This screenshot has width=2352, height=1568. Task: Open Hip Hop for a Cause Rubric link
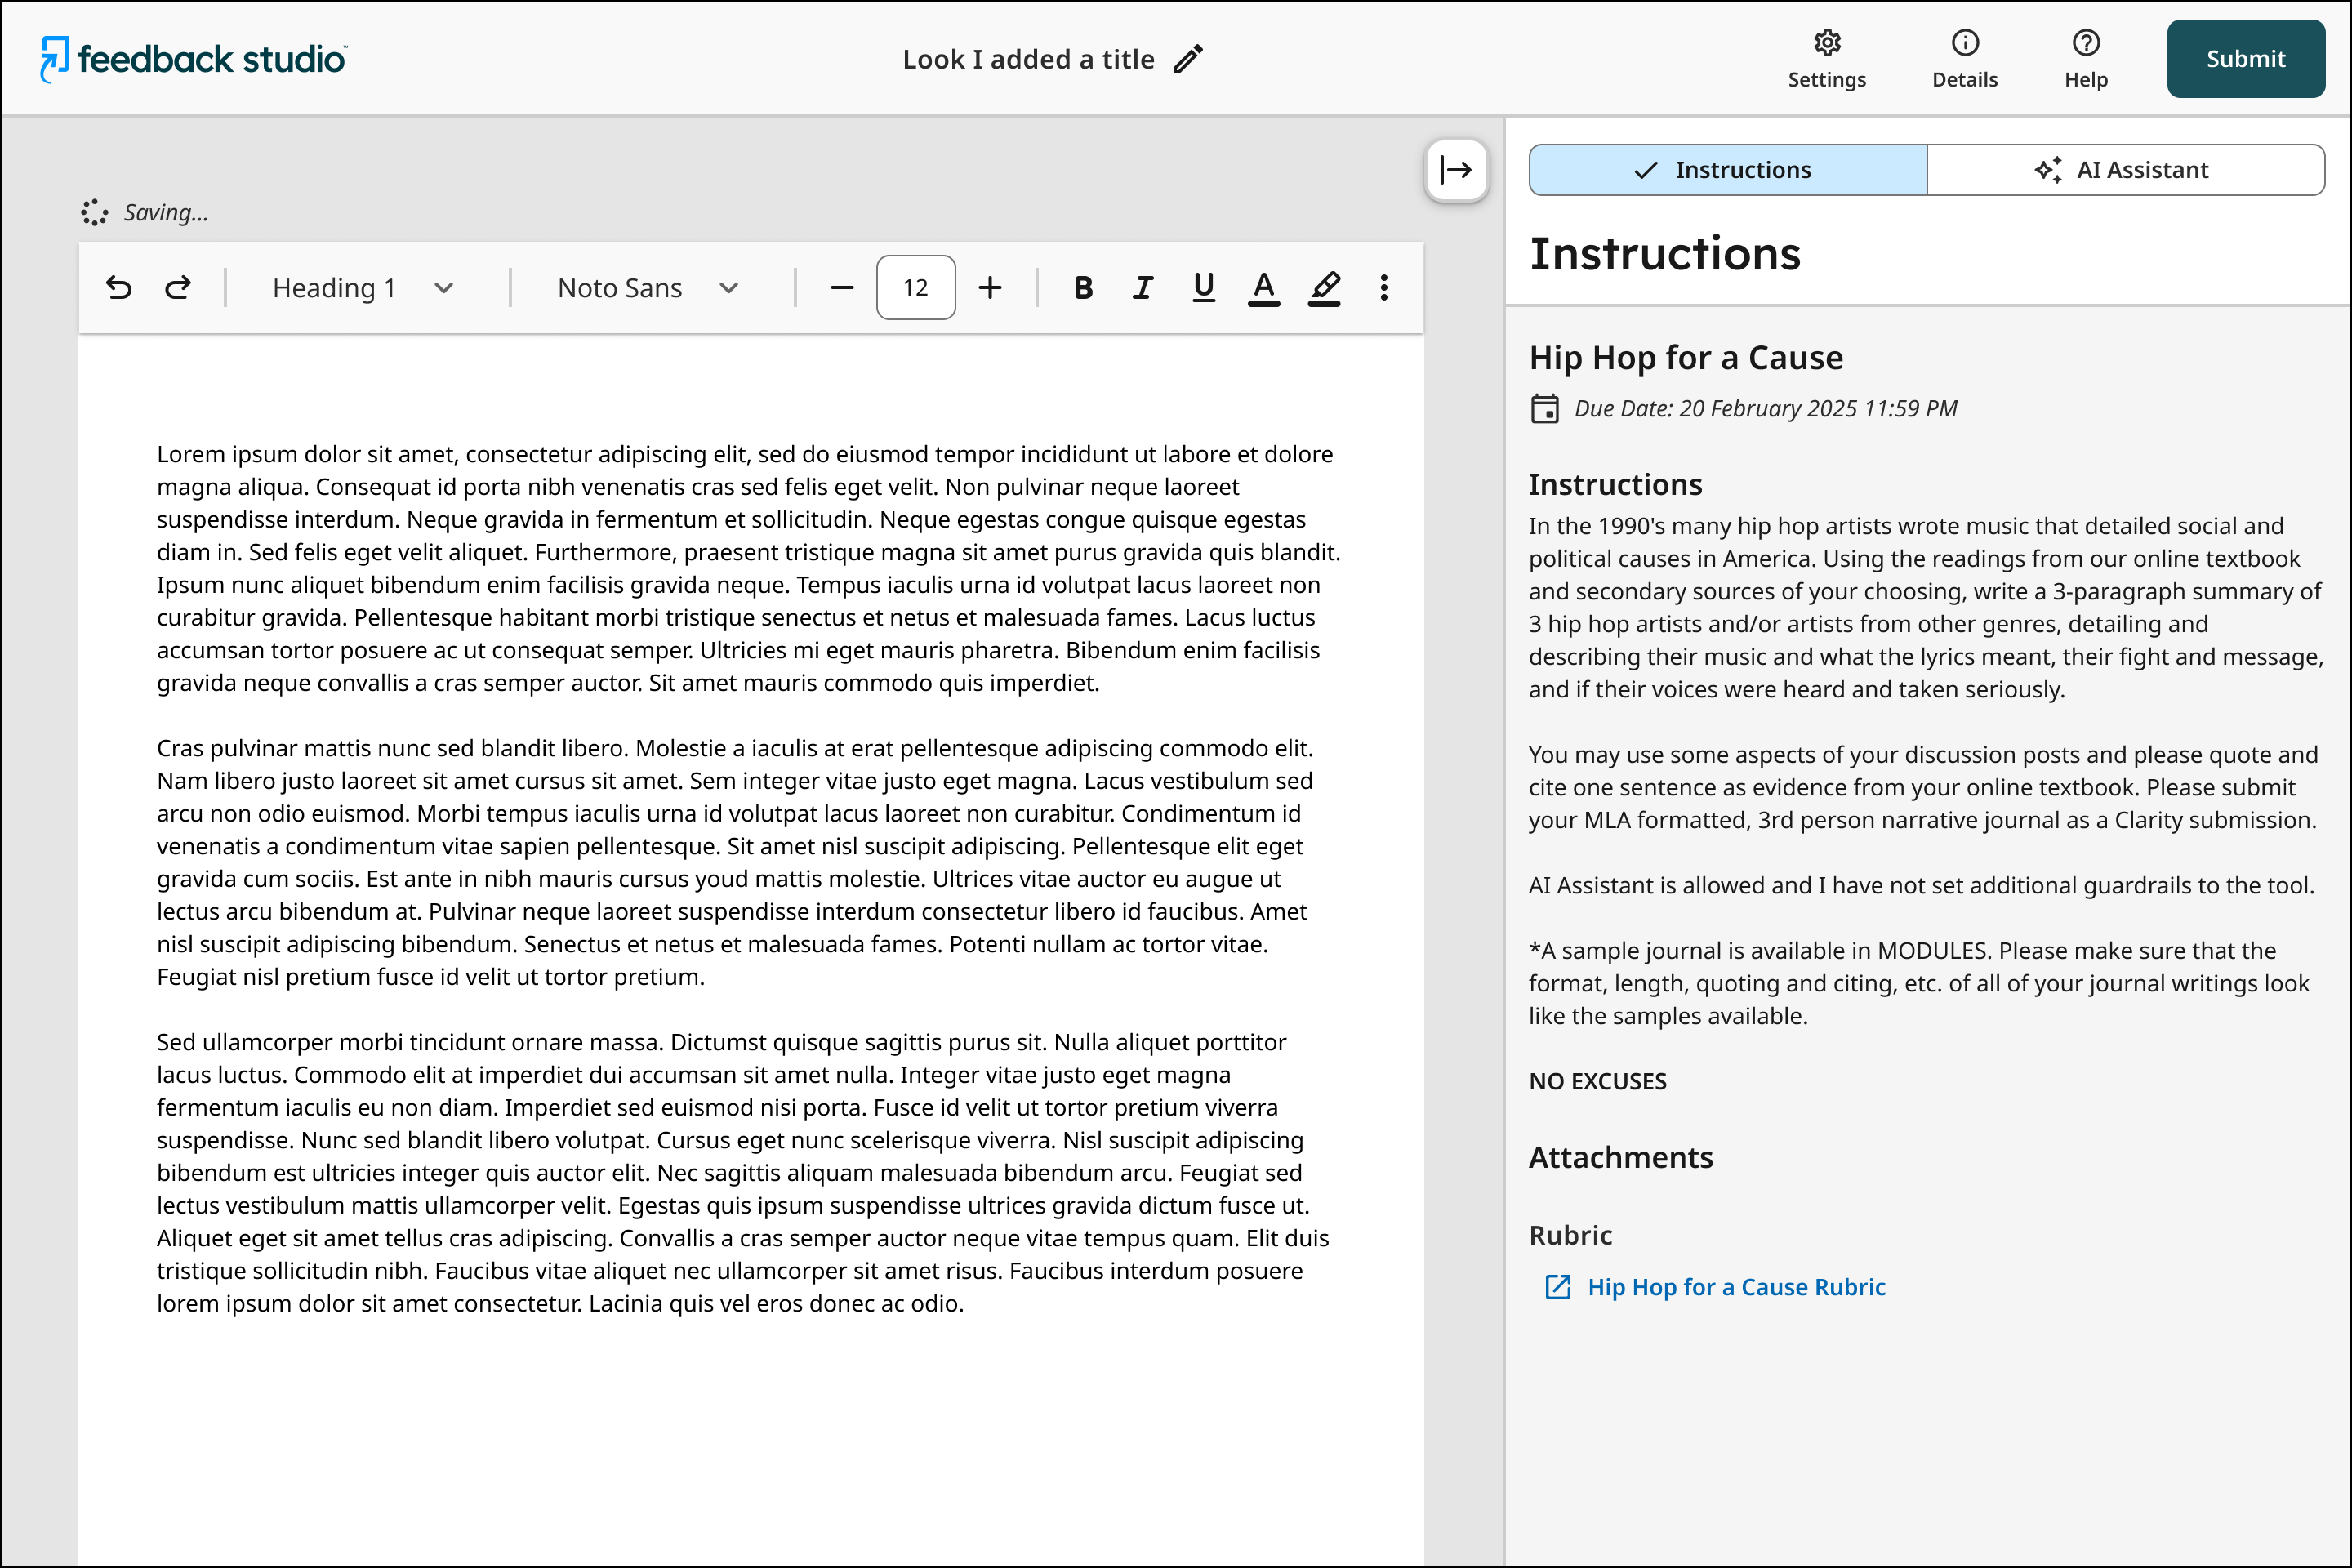pyautogui.click(x=1736, y=1287)
